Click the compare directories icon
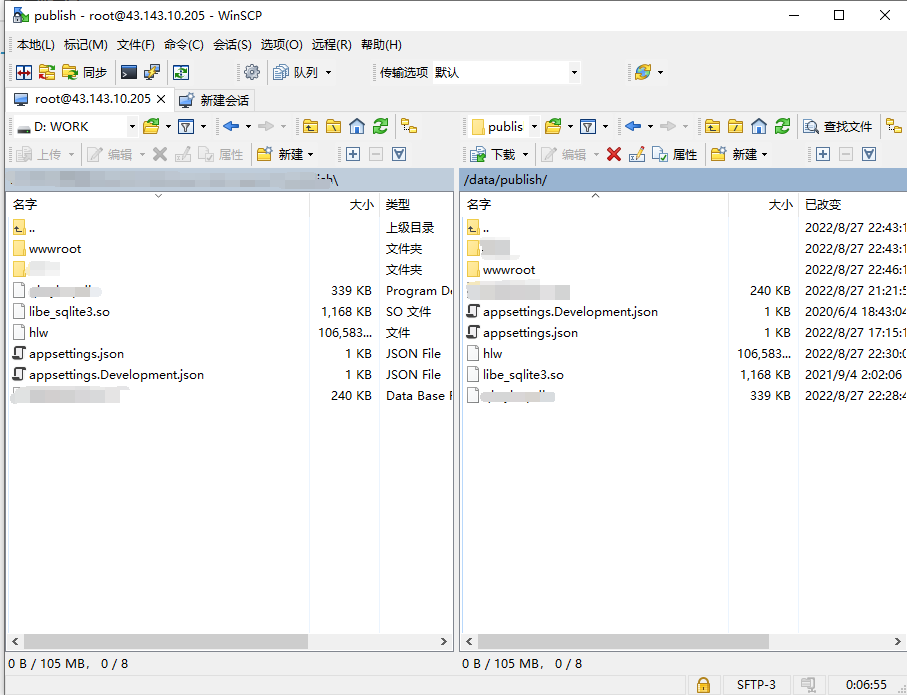The width and height of the screenshot is (907, 695). [x=23, y=72]
